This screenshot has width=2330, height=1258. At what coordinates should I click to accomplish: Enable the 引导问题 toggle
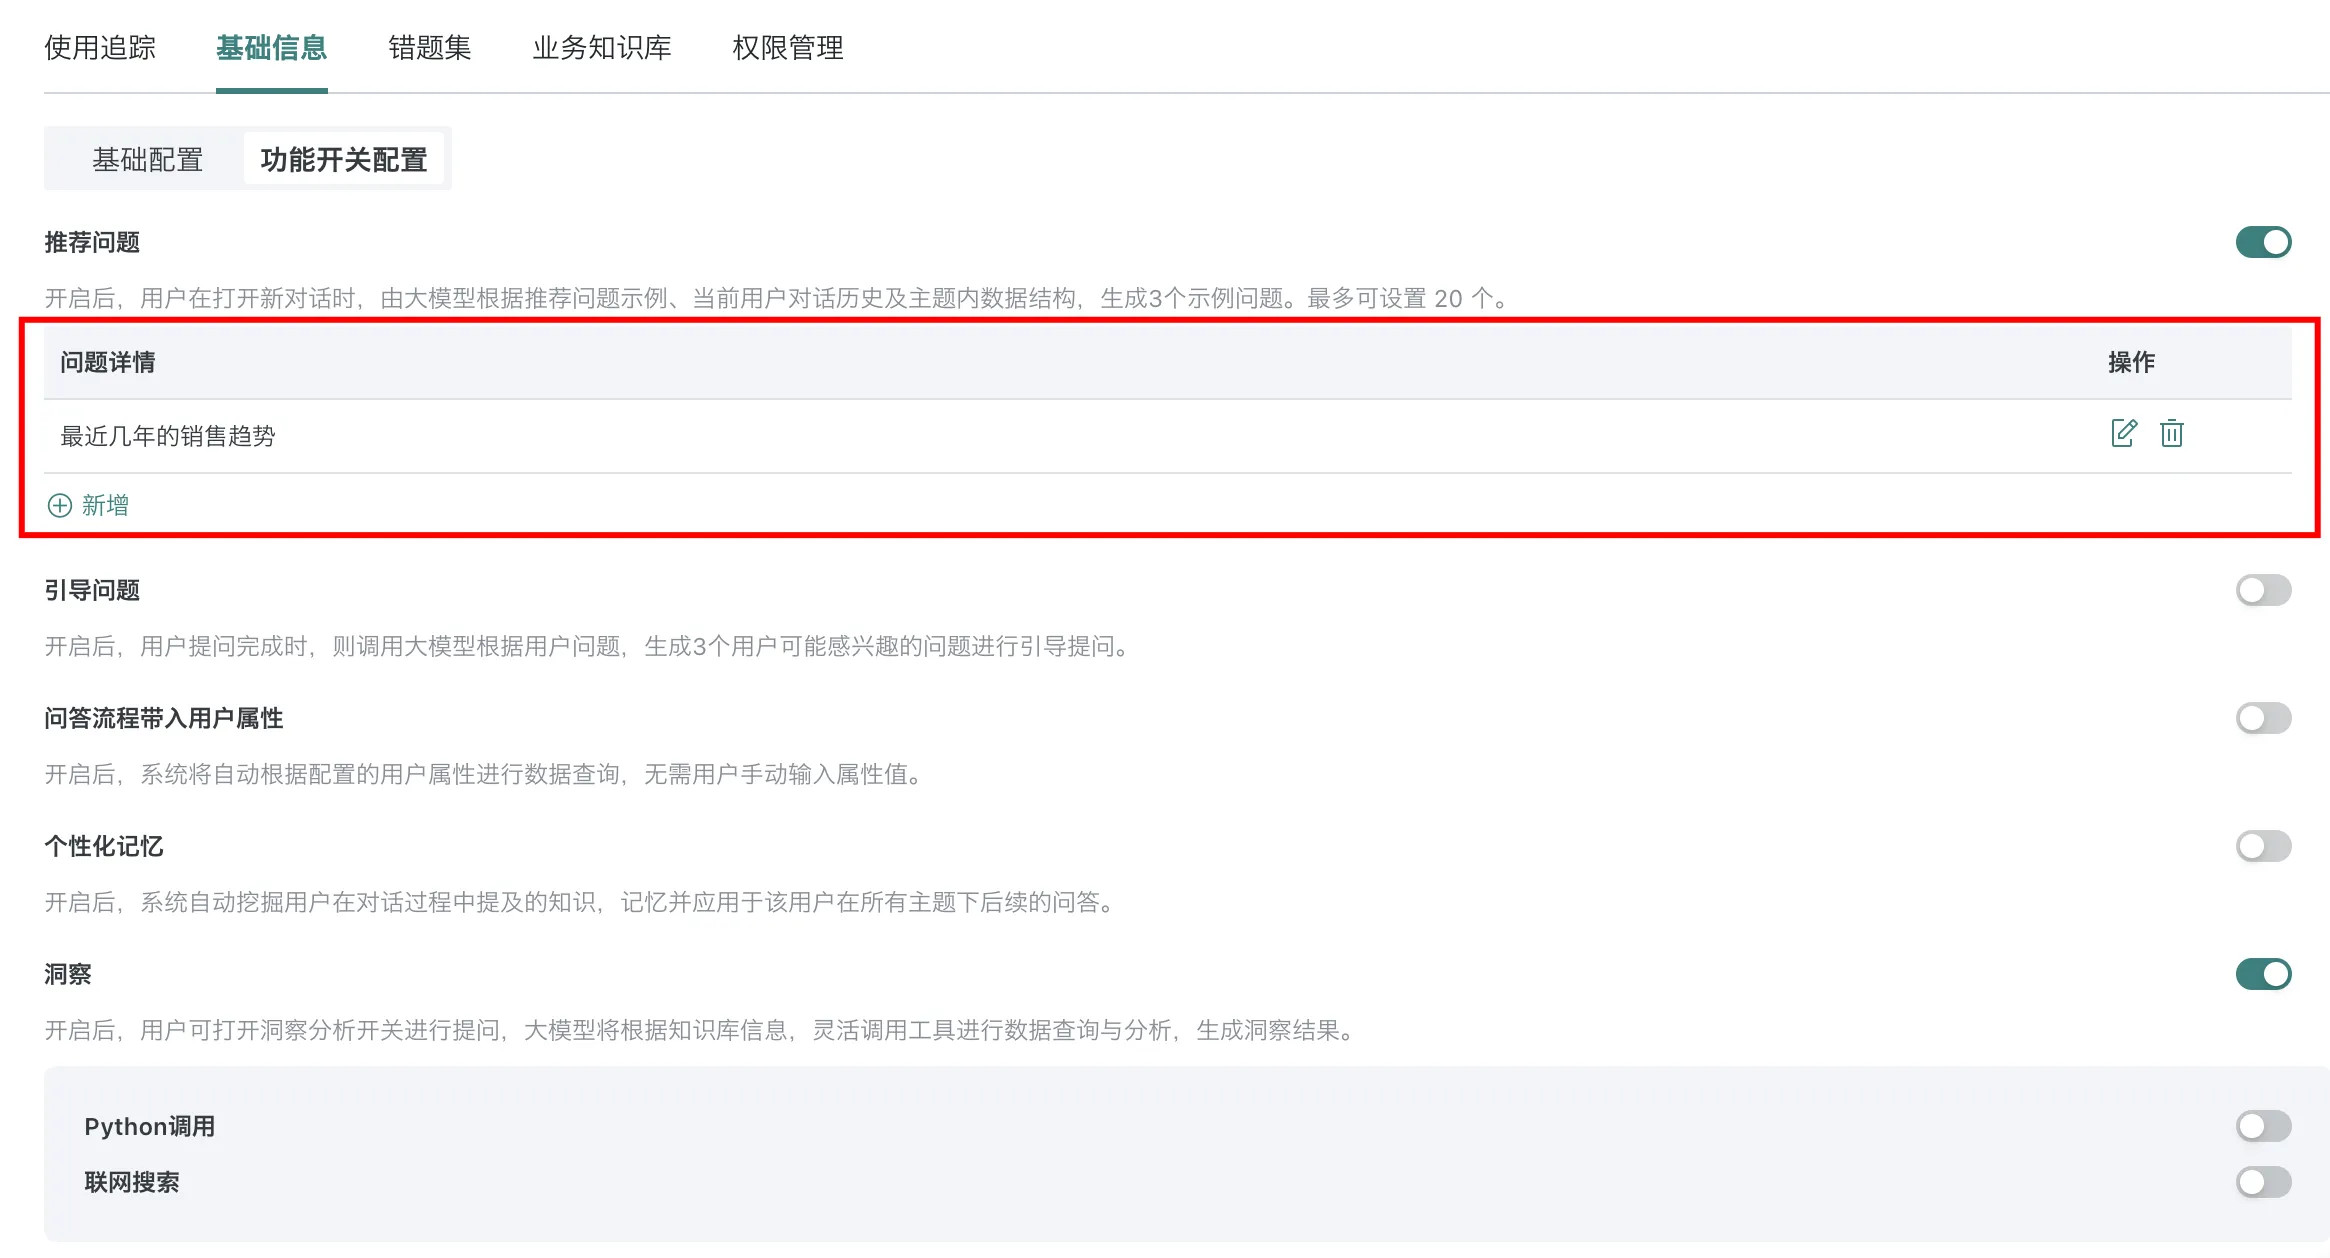(2263, 590)
